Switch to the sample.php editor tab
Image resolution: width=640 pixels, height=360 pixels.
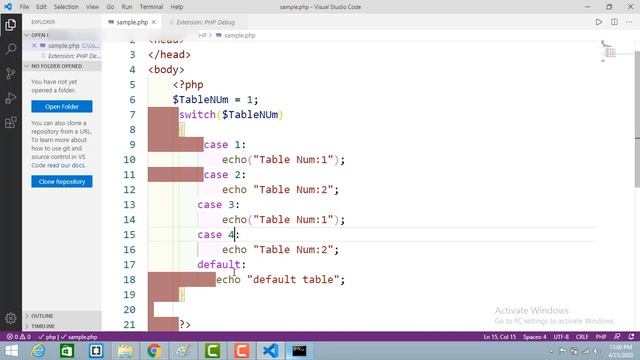click(131, 22)
